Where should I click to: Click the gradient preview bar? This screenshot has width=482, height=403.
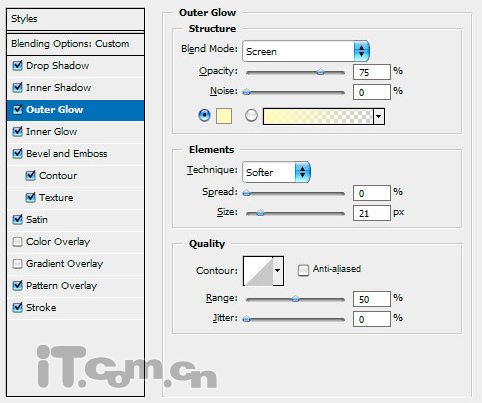click(x=318, y=116)
